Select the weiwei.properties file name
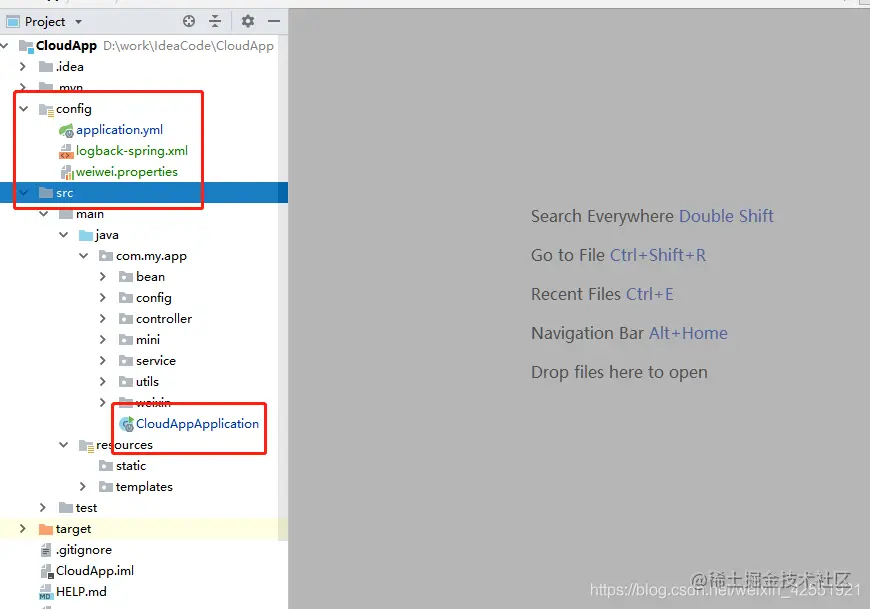Screen dimensions: 870x609 tap(127, 172)
